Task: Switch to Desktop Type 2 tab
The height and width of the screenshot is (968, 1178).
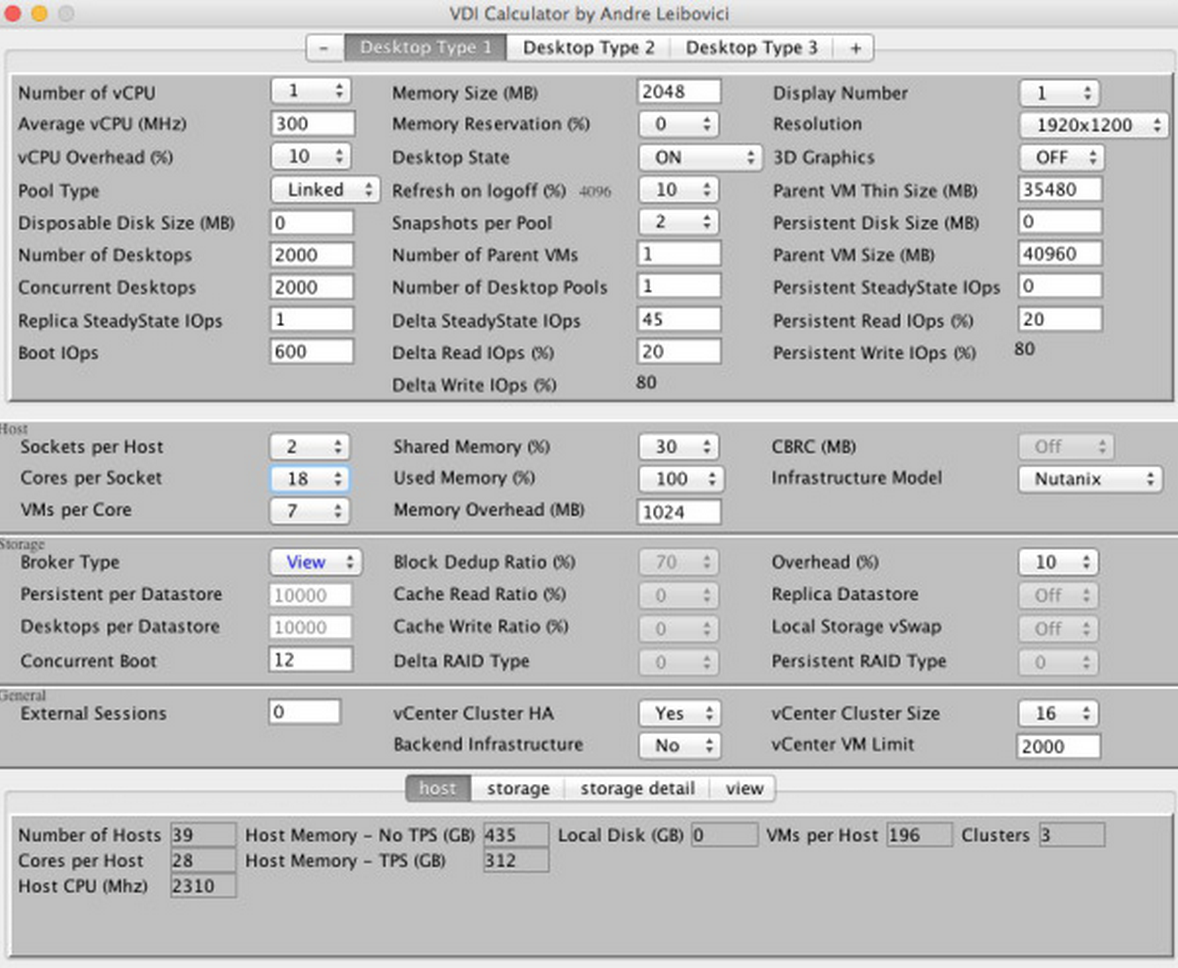Action: tap(588, 48)
